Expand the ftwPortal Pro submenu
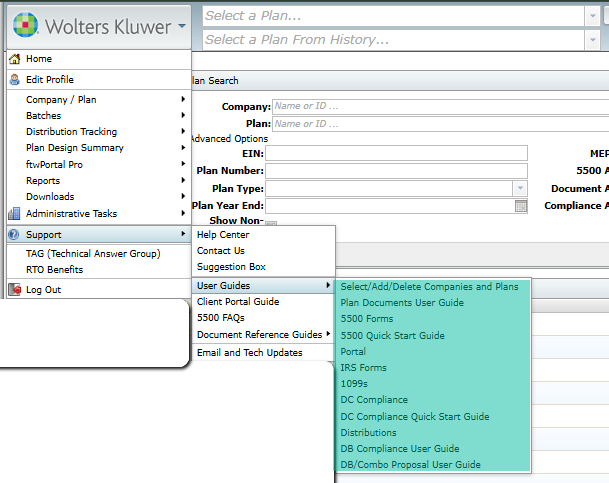The image size is (609, 483). 99,164
